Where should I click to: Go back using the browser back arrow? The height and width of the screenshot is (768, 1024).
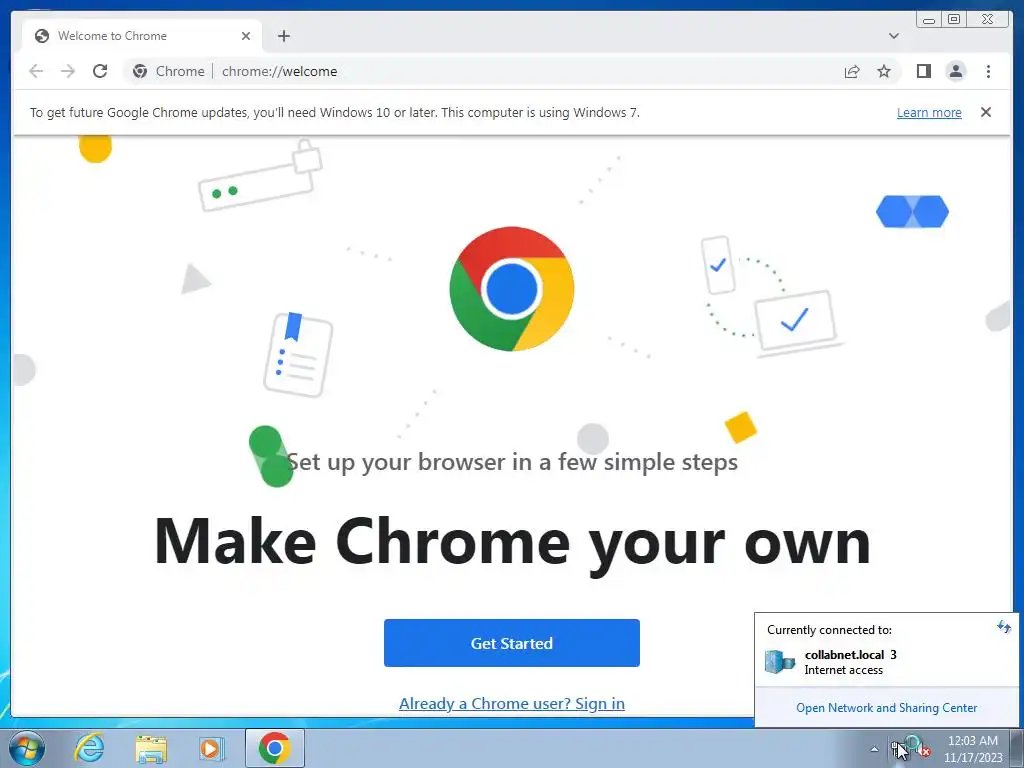(36, 71)
